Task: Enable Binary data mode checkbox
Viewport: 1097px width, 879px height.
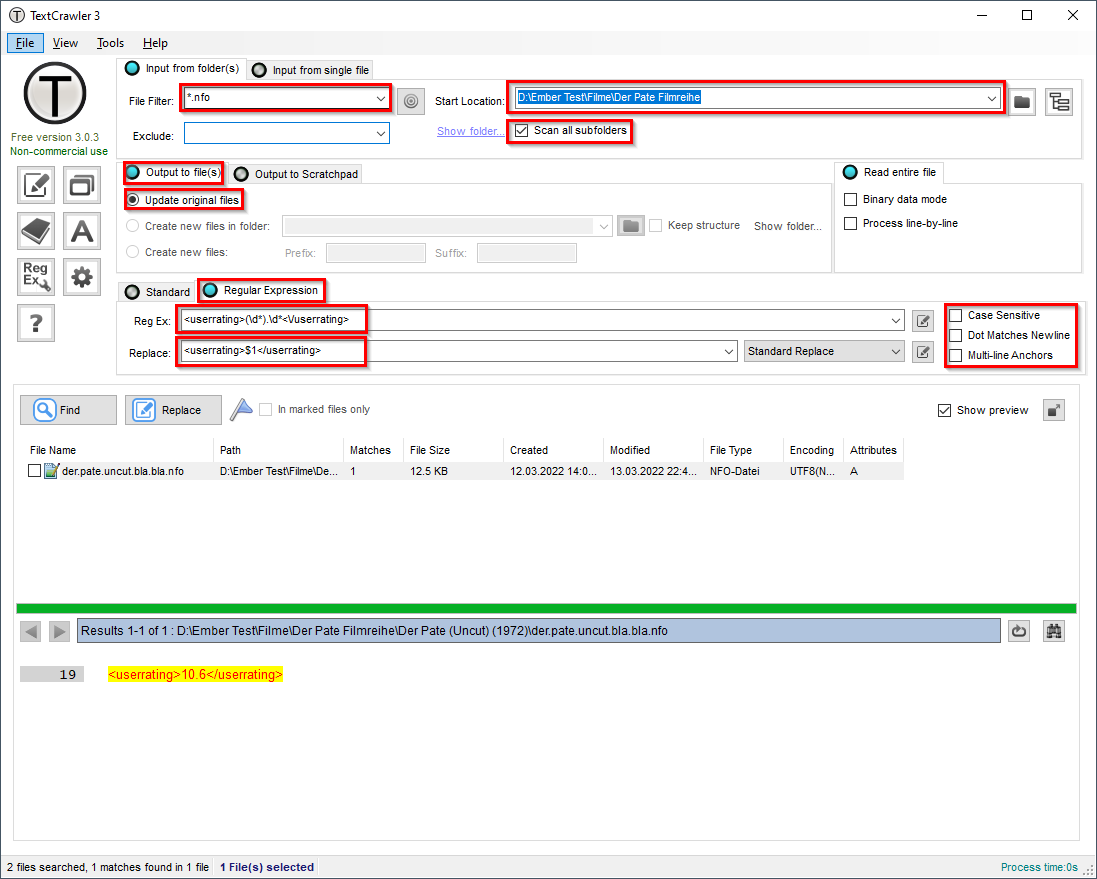Action: (851, 199)
